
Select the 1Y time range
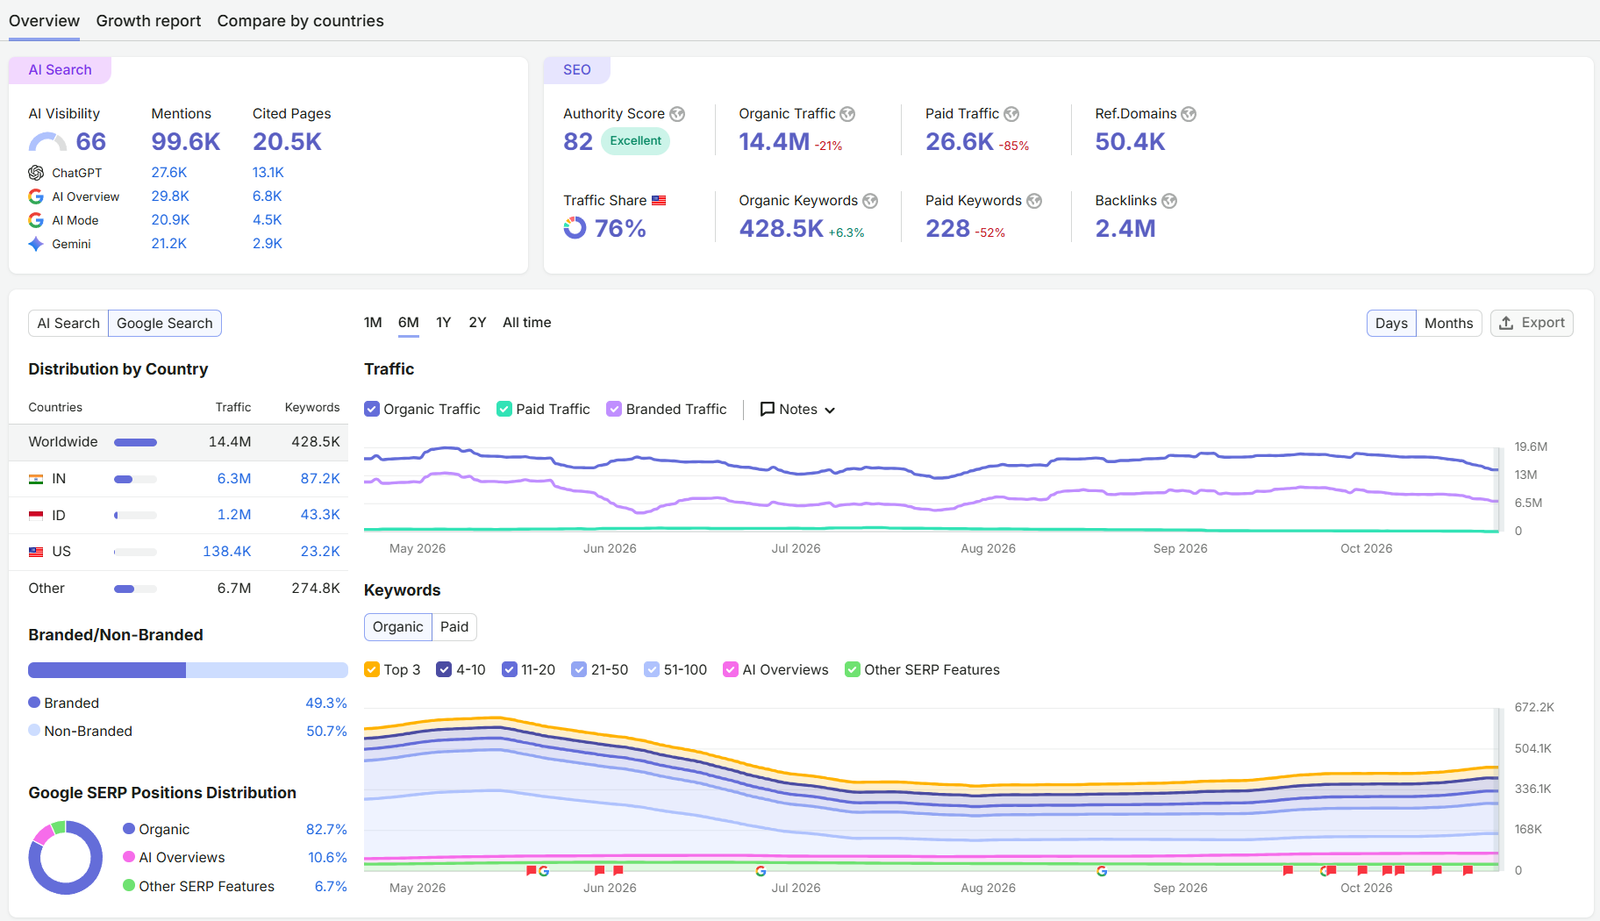tap(444, 322)
